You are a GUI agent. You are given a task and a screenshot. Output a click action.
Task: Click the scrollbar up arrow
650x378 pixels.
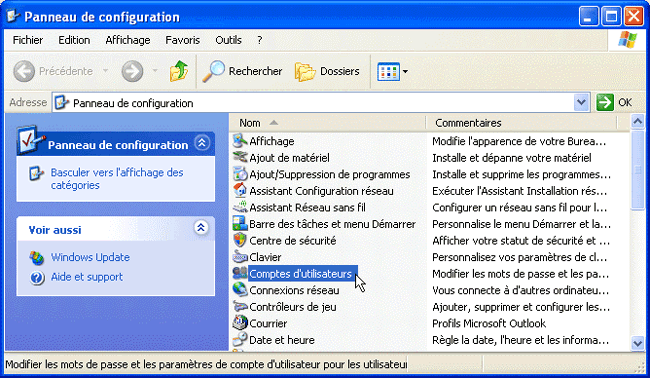[x=637, y=121]
